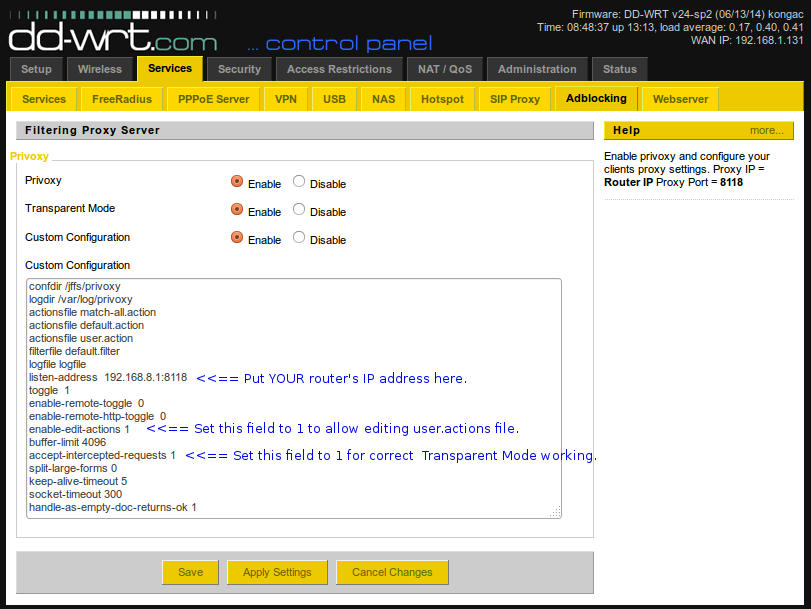
Task: Disable Custom Configuration radio button
Action: 298,237
